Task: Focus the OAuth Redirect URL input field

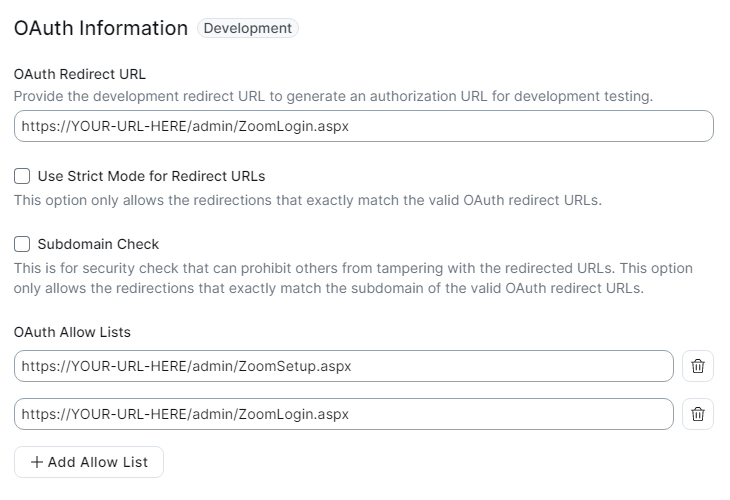Action: click(364, 126)
